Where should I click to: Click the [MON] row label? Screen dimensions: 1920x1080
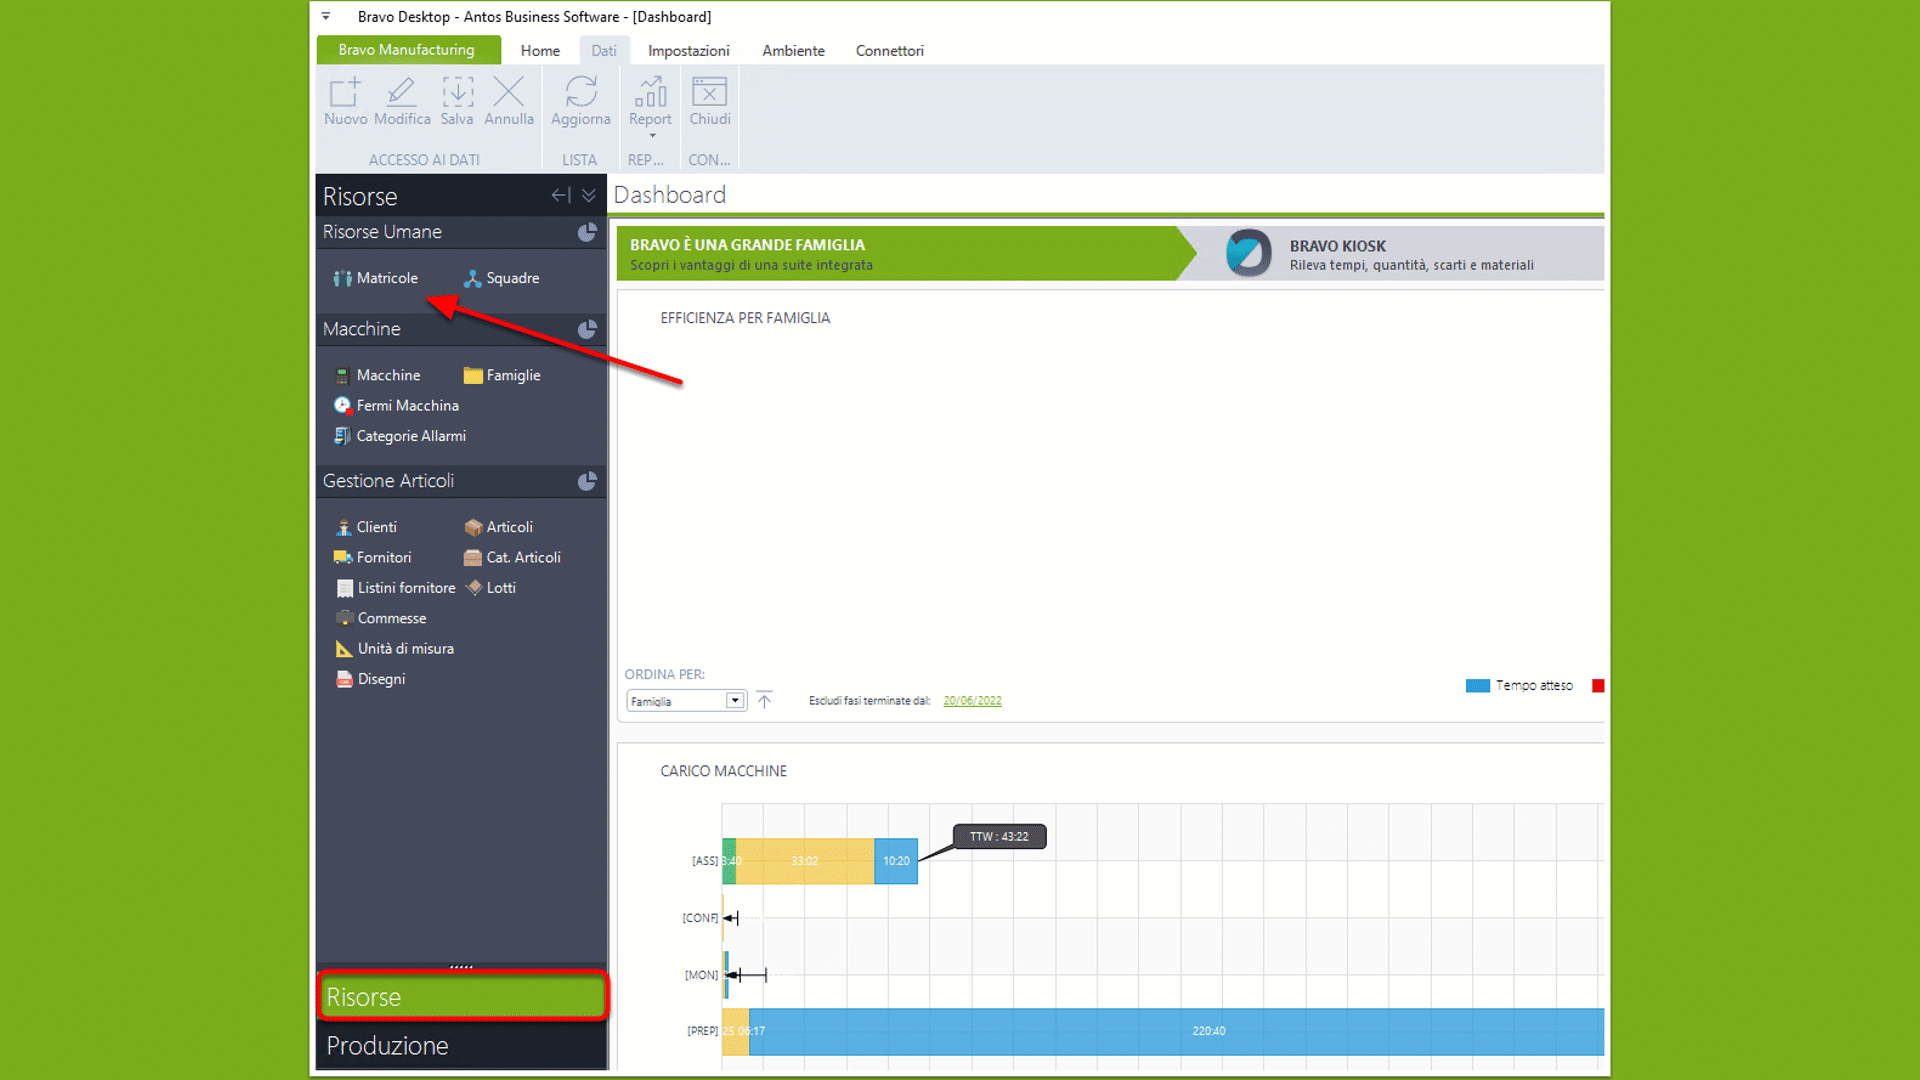point(701,975)
